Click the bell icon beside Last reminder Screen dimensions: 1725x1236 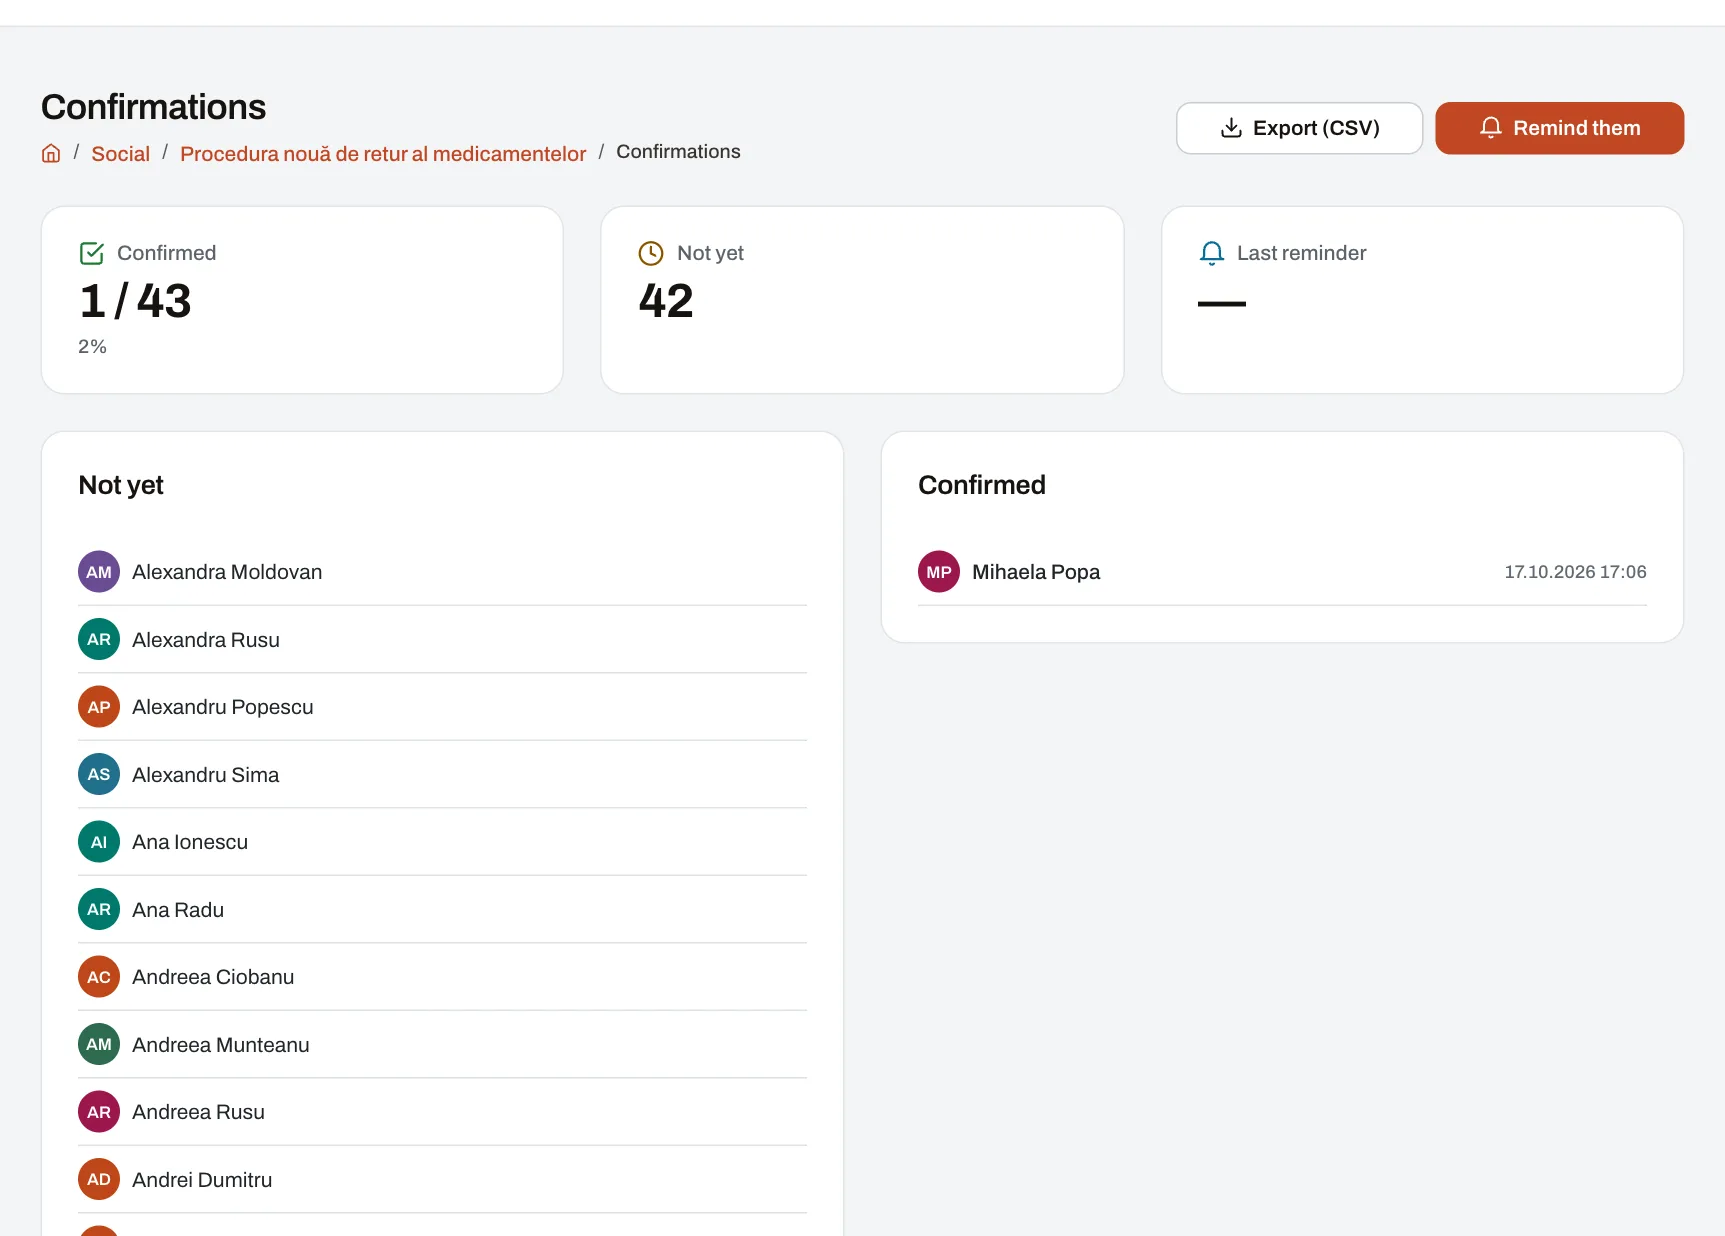click(1211, 253)
